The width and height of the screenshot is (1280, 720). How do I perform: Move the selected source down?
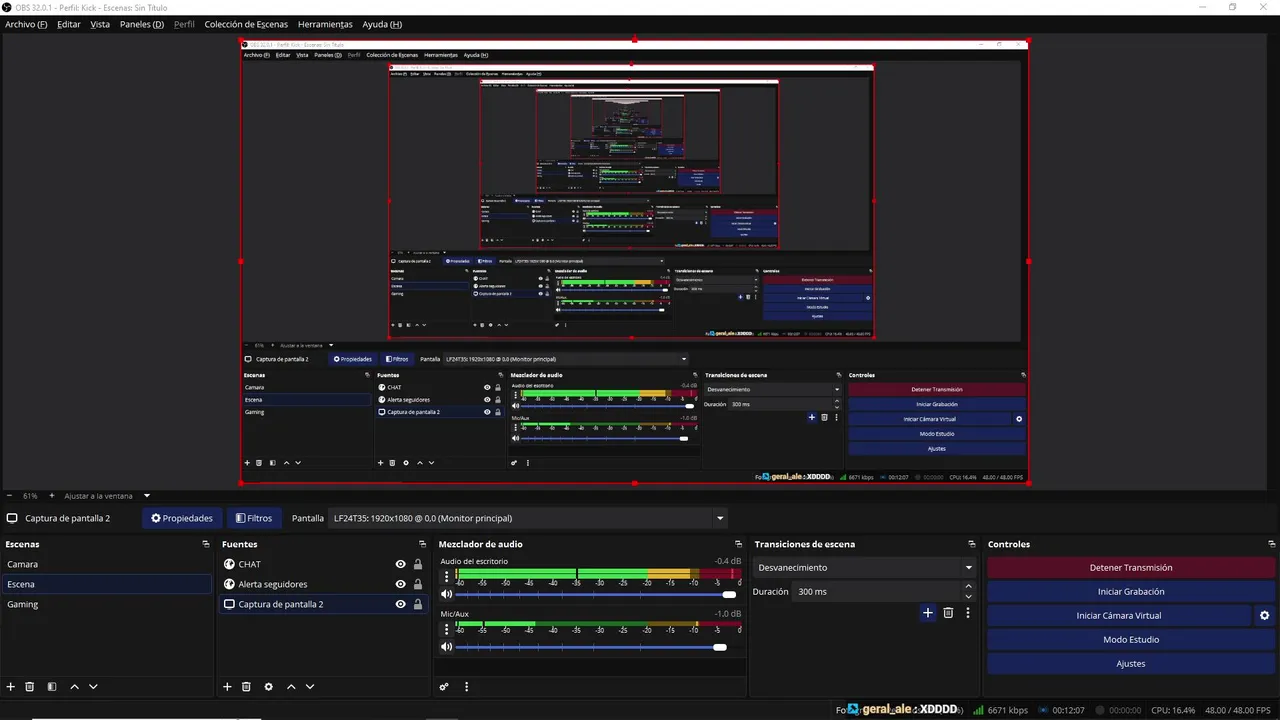pos(310,687)
